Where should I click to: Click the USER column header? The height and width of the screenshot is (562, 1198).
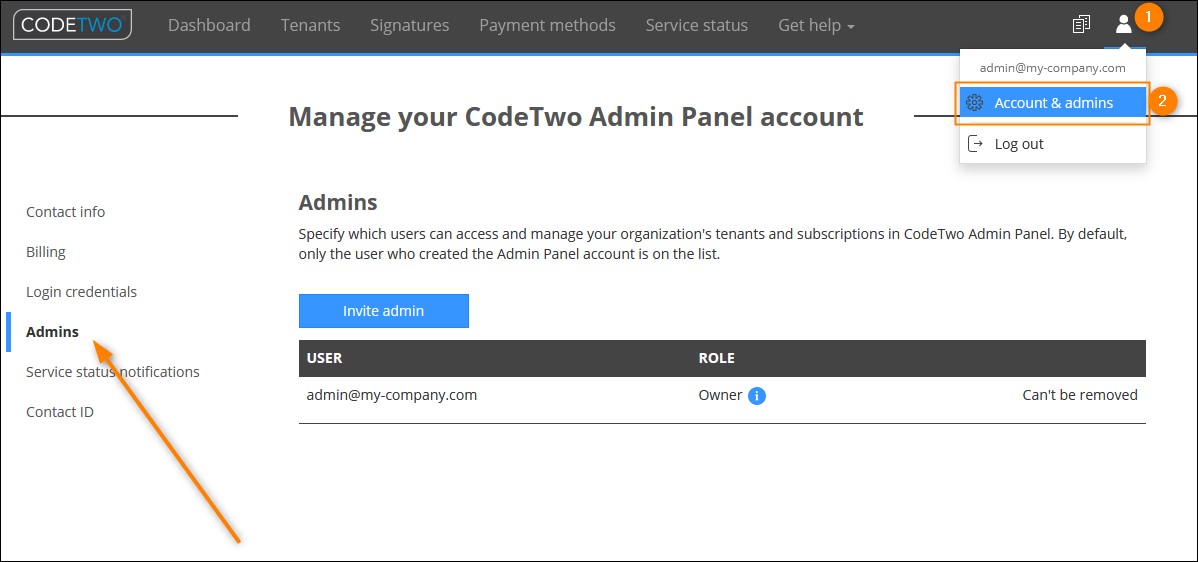coord(324,358)
